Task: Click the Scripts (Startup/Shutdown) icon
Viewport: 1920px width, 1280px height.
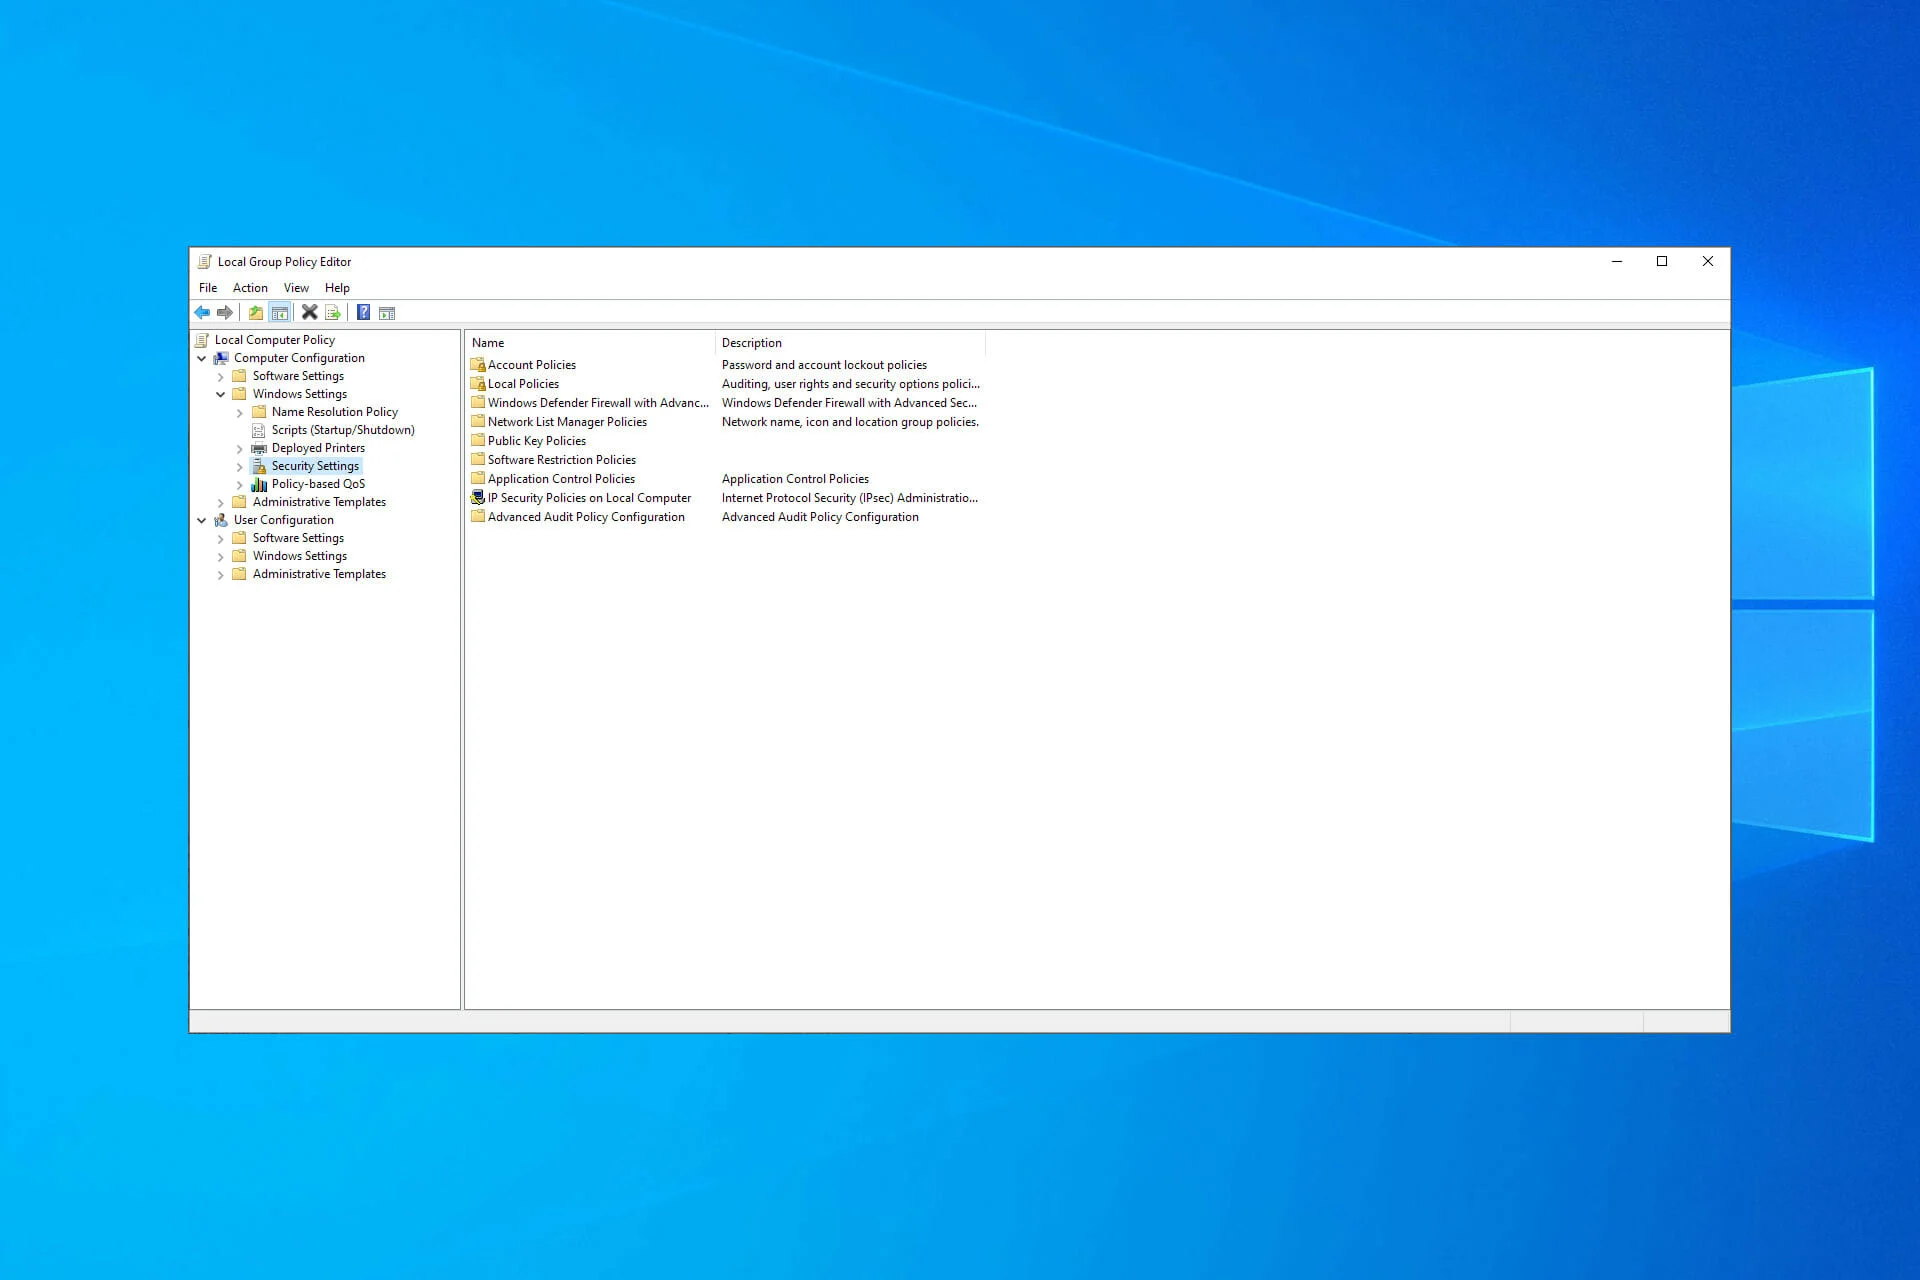Action: 258,430
